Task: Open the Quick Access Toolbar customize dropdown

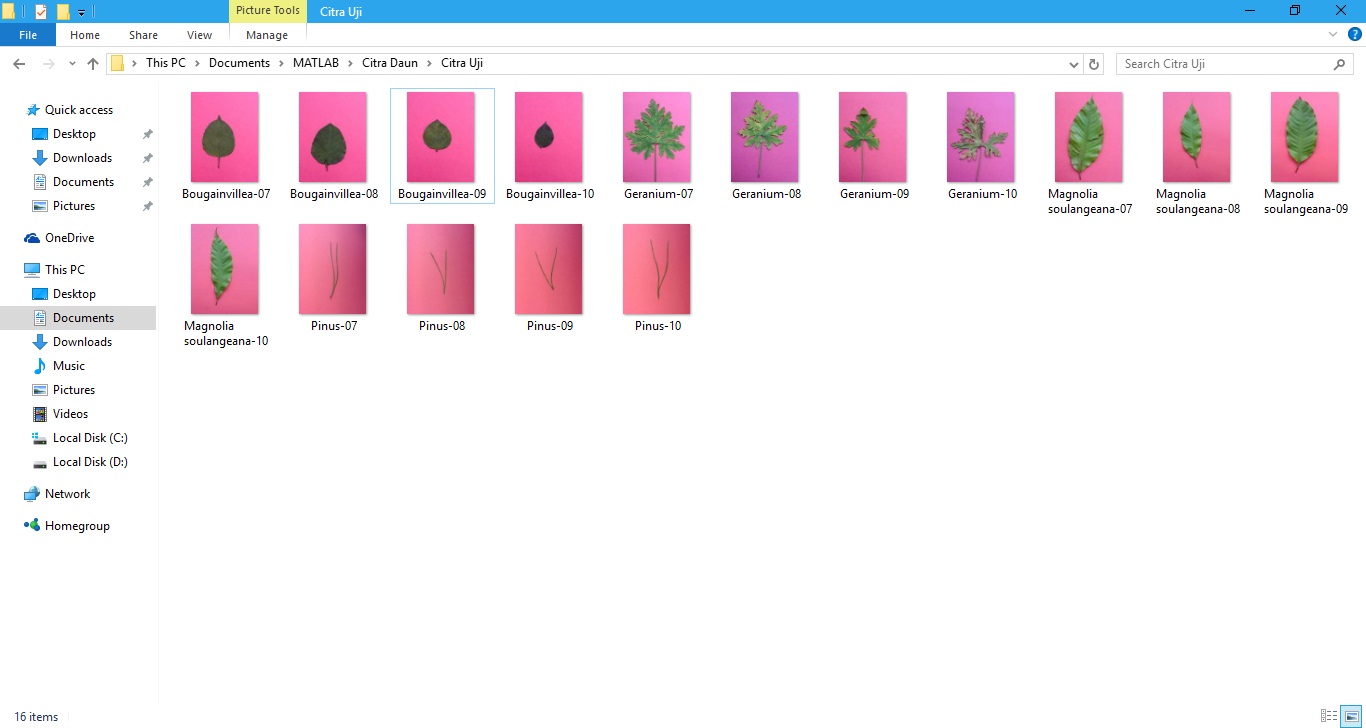Action: pos(81,12)
